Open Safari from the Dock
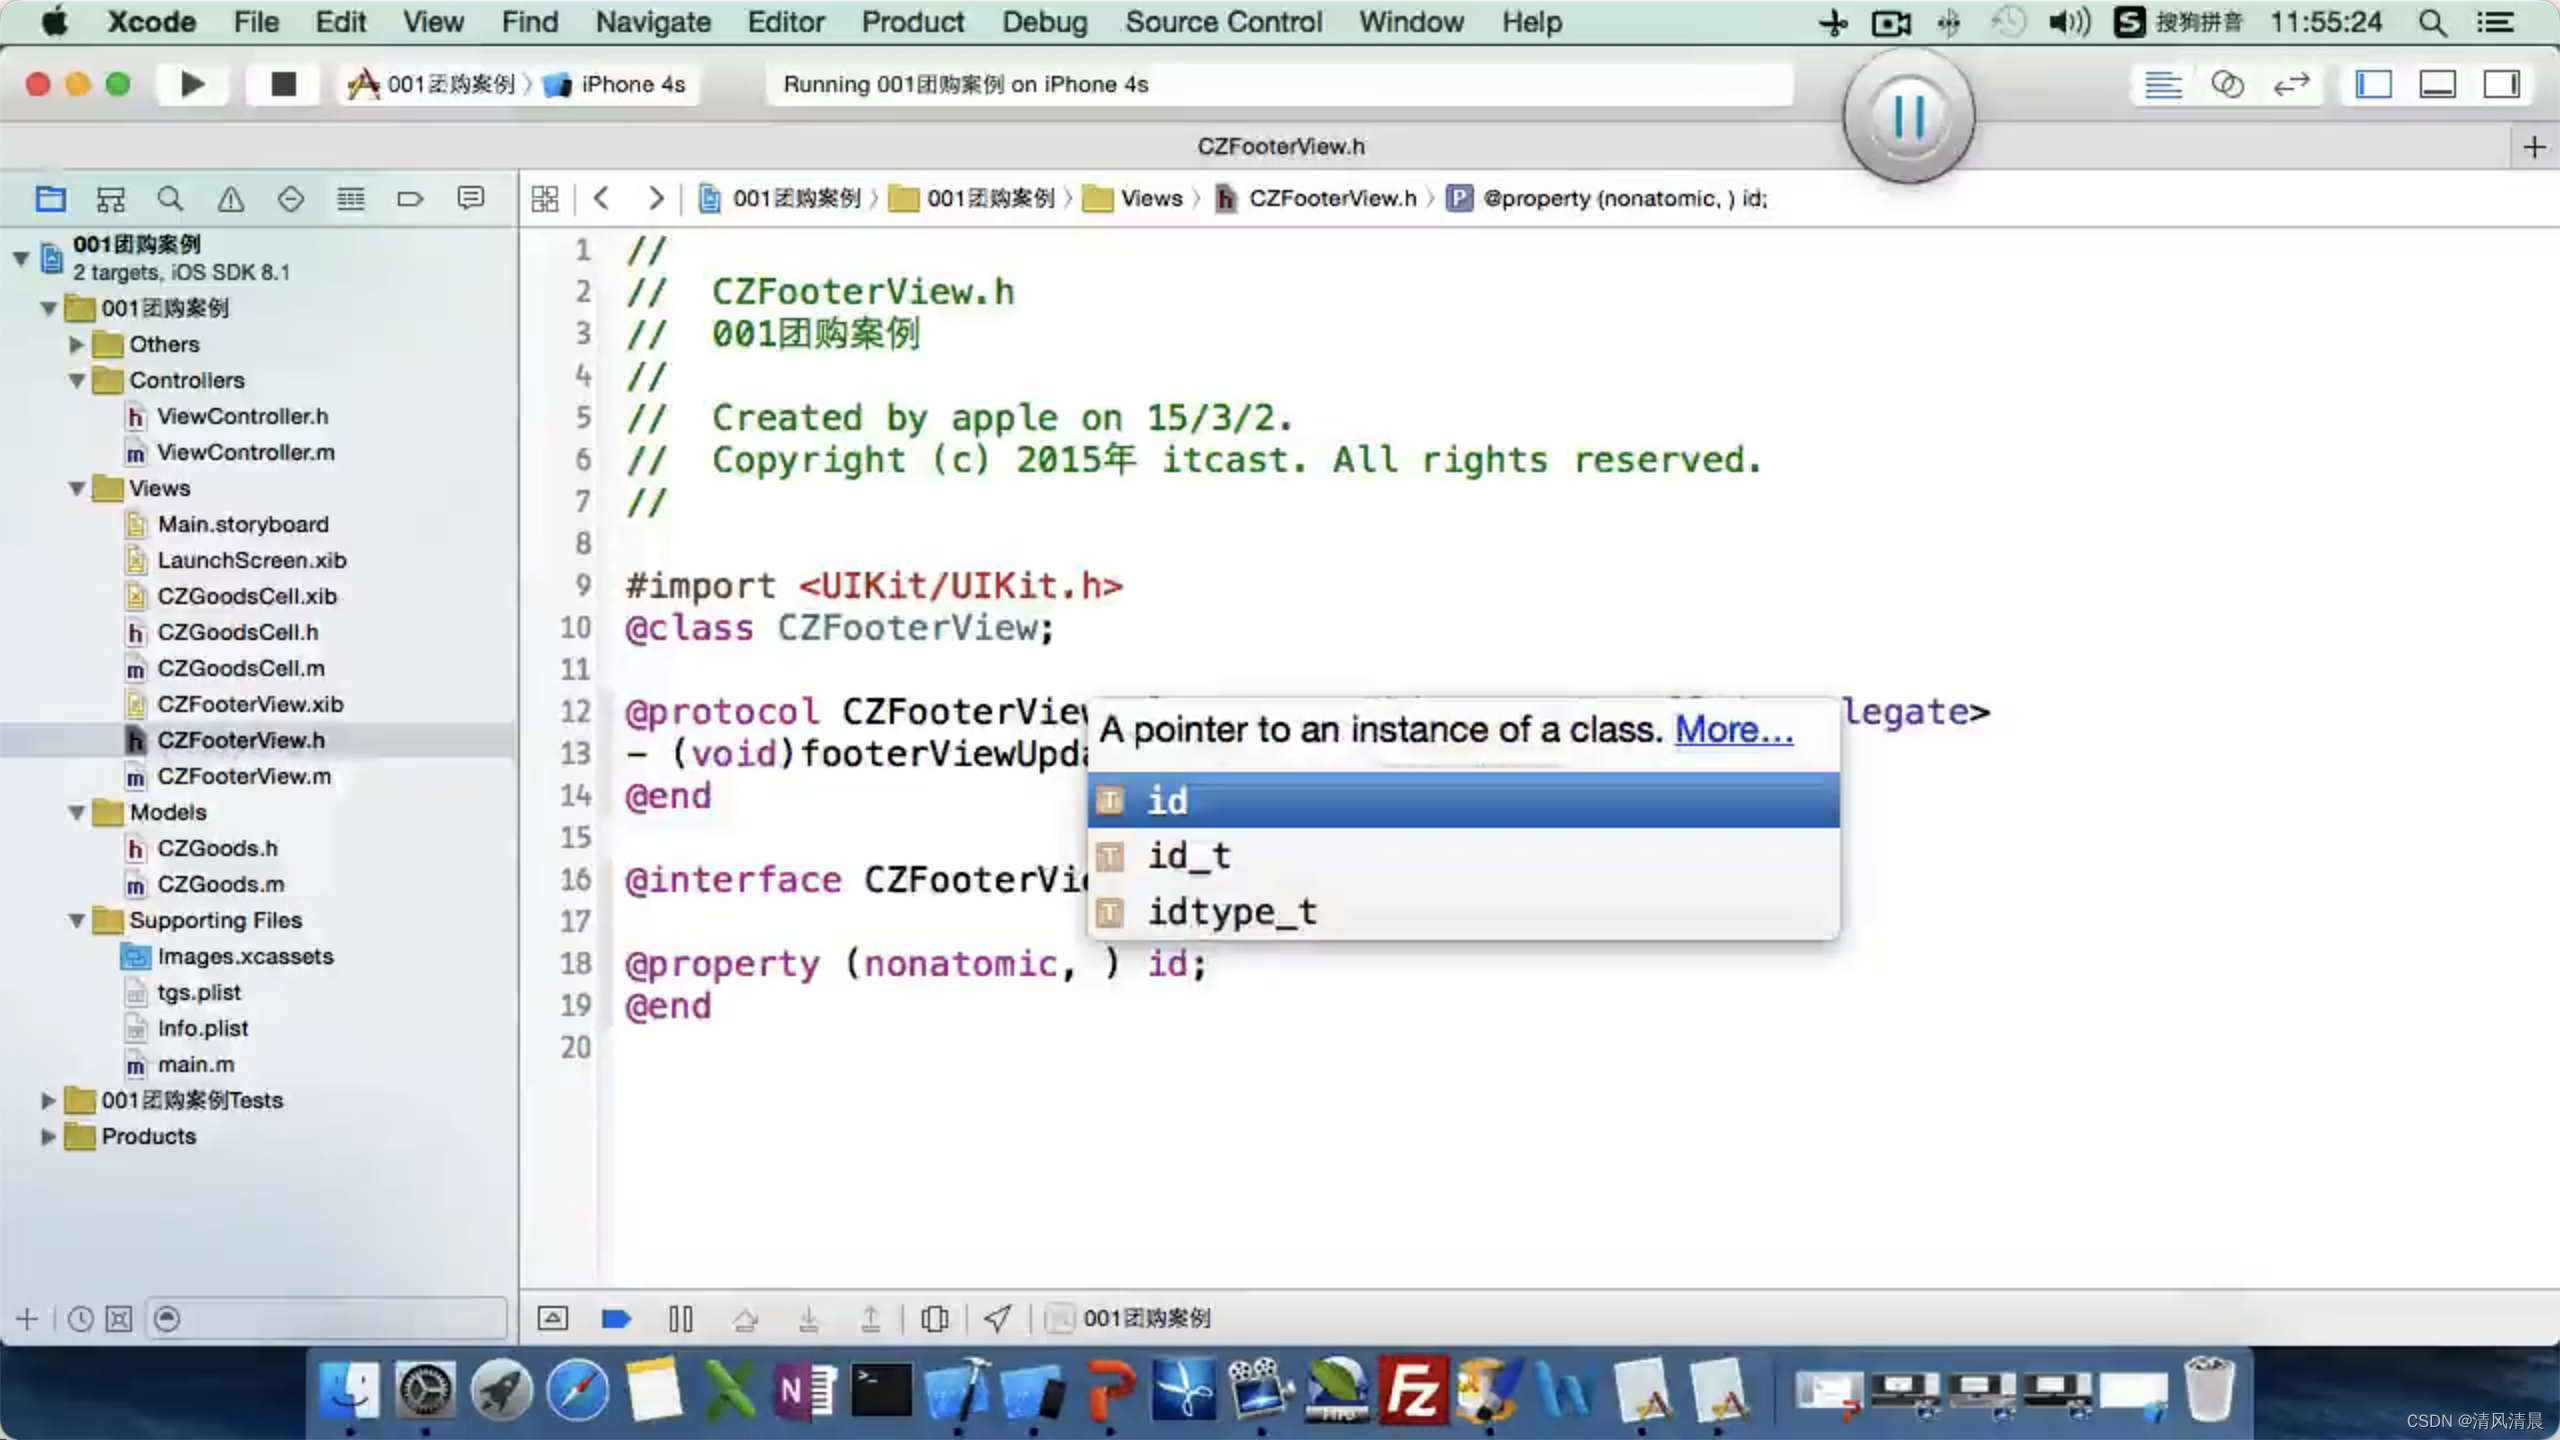 [x=577, y=1390]
